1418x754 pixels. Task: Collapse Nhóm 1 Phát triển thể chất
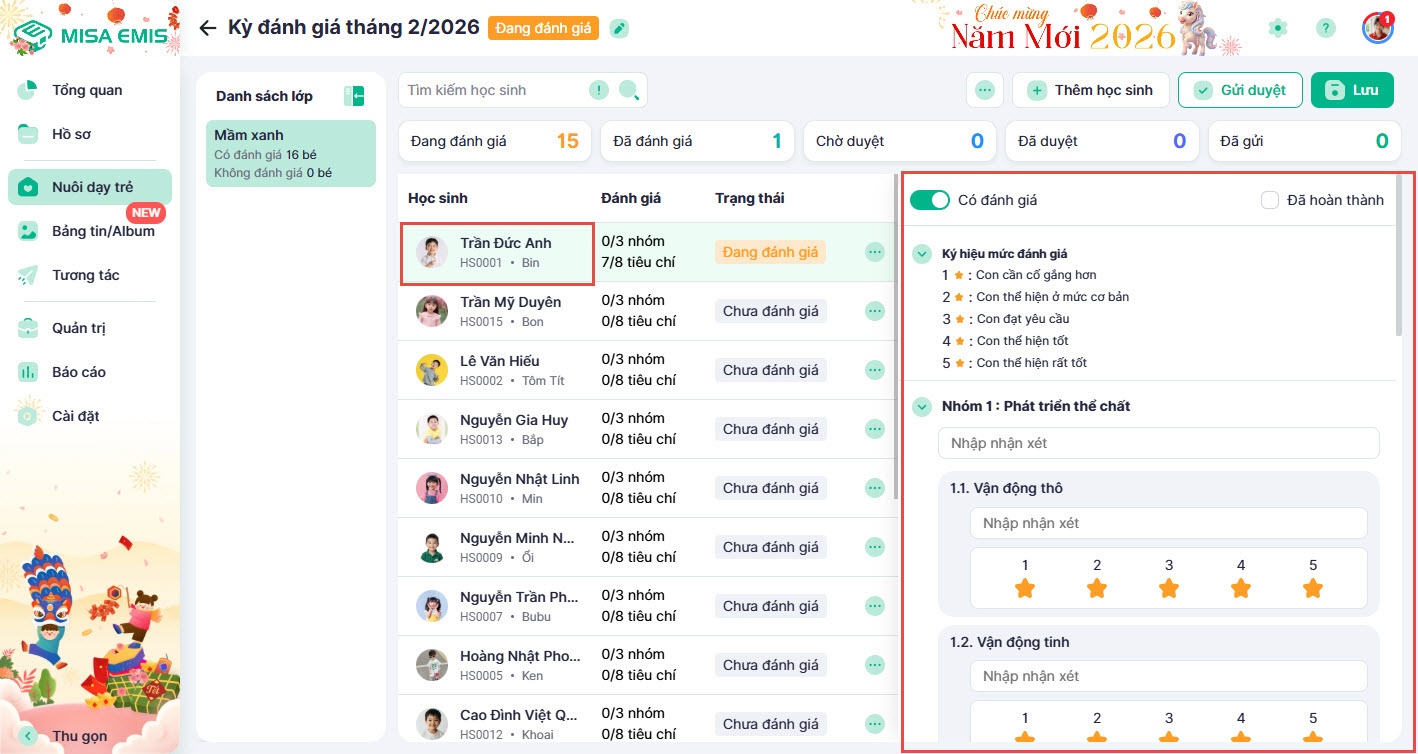pos(921,406)
